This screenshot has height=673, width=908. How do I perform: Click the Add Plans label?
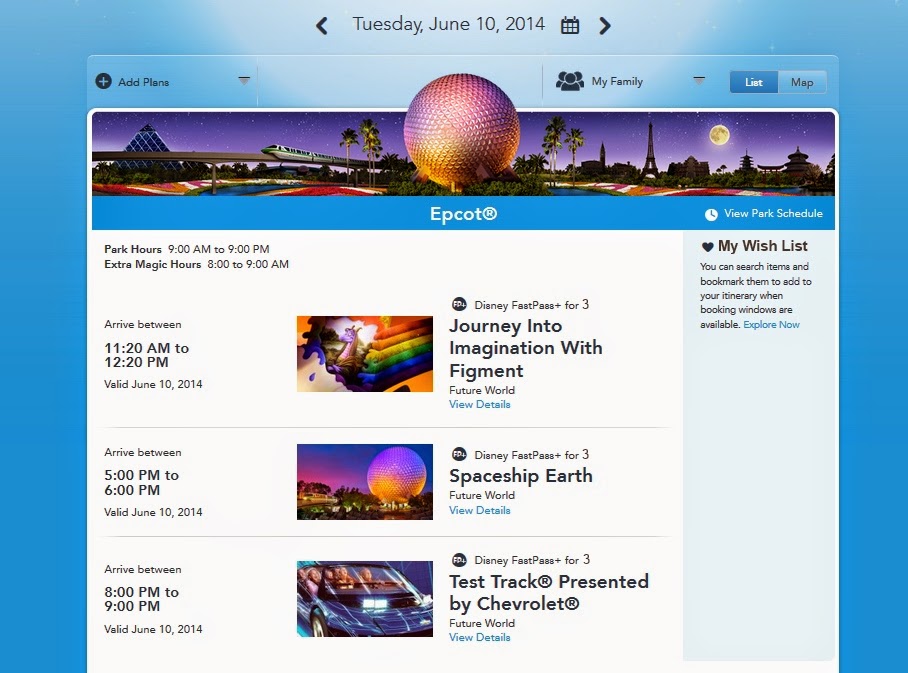pos(144,82)
